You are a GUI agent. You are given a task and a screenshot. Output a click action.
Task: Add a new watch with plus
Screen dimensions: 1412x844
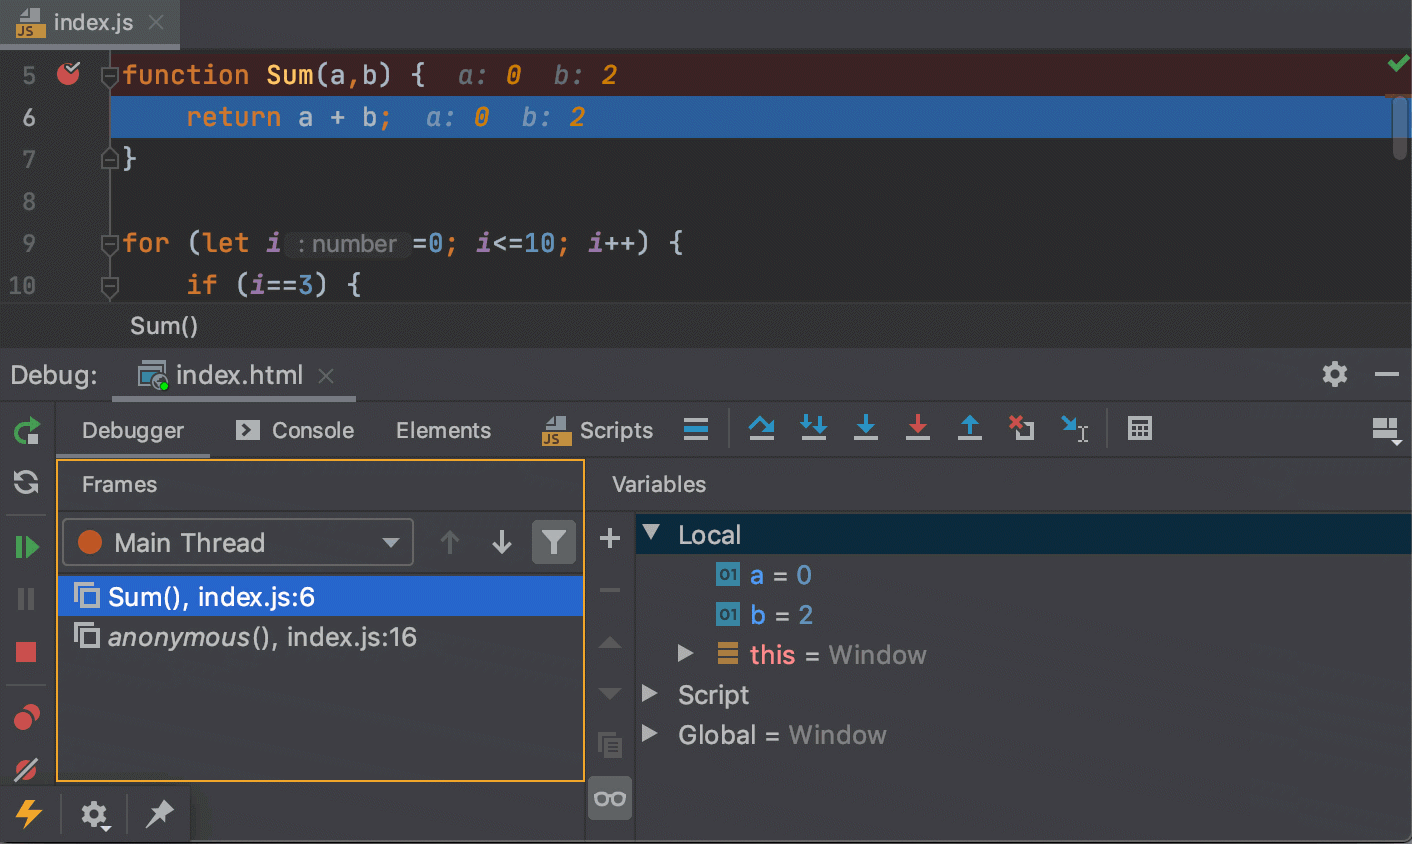click(x=610, y=539)
